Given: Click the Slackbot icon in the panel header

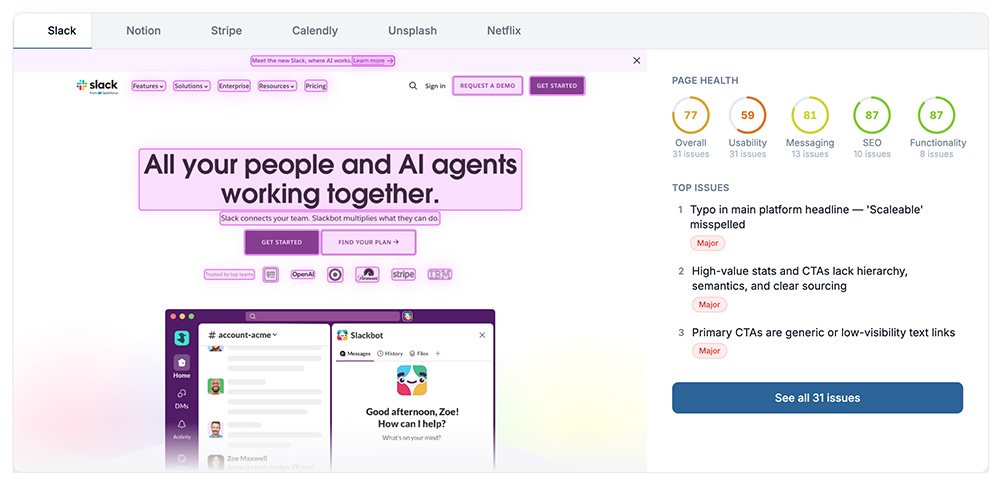Looking at the screenshot, I should pyautogui.click(x=342, y=335).
